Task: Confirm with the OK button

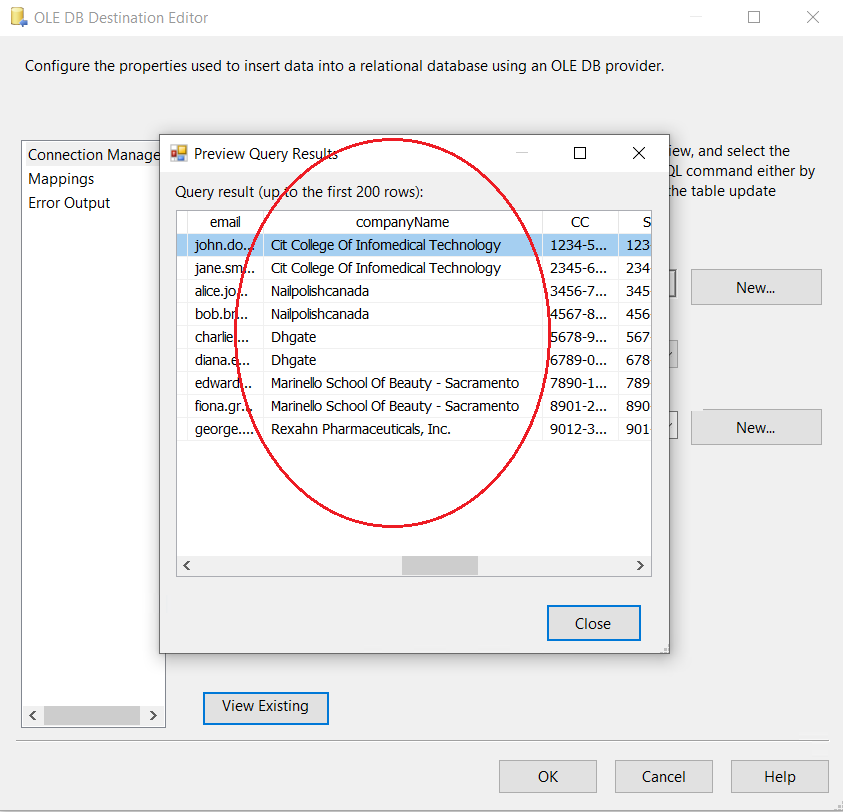Action: [547, 777]
